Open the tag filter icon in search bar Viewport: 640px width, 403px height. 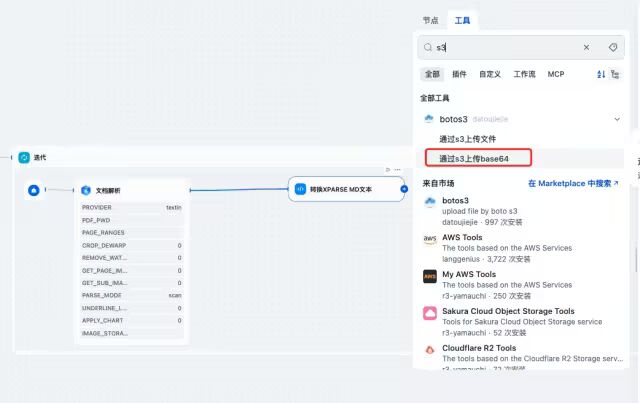click(613, 47)
